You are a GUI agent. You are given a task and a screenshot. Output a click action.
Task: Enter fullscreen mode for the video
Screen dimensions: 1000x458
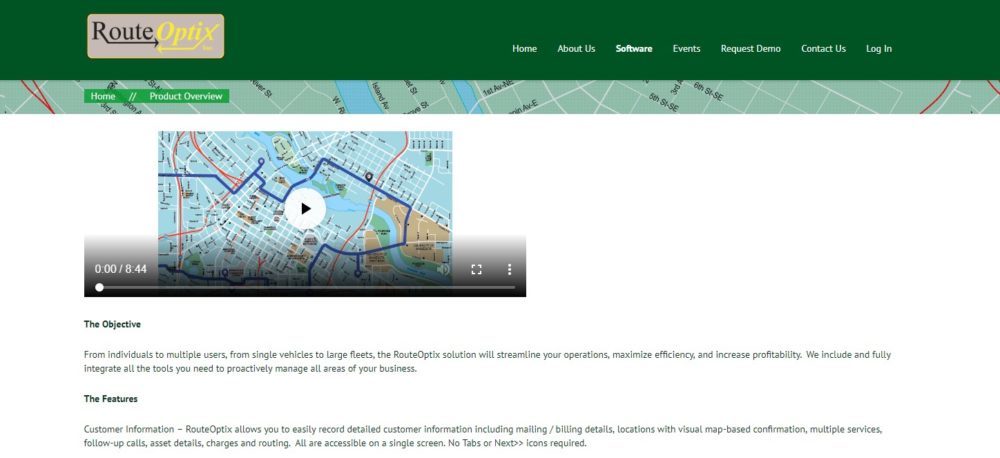476,269
